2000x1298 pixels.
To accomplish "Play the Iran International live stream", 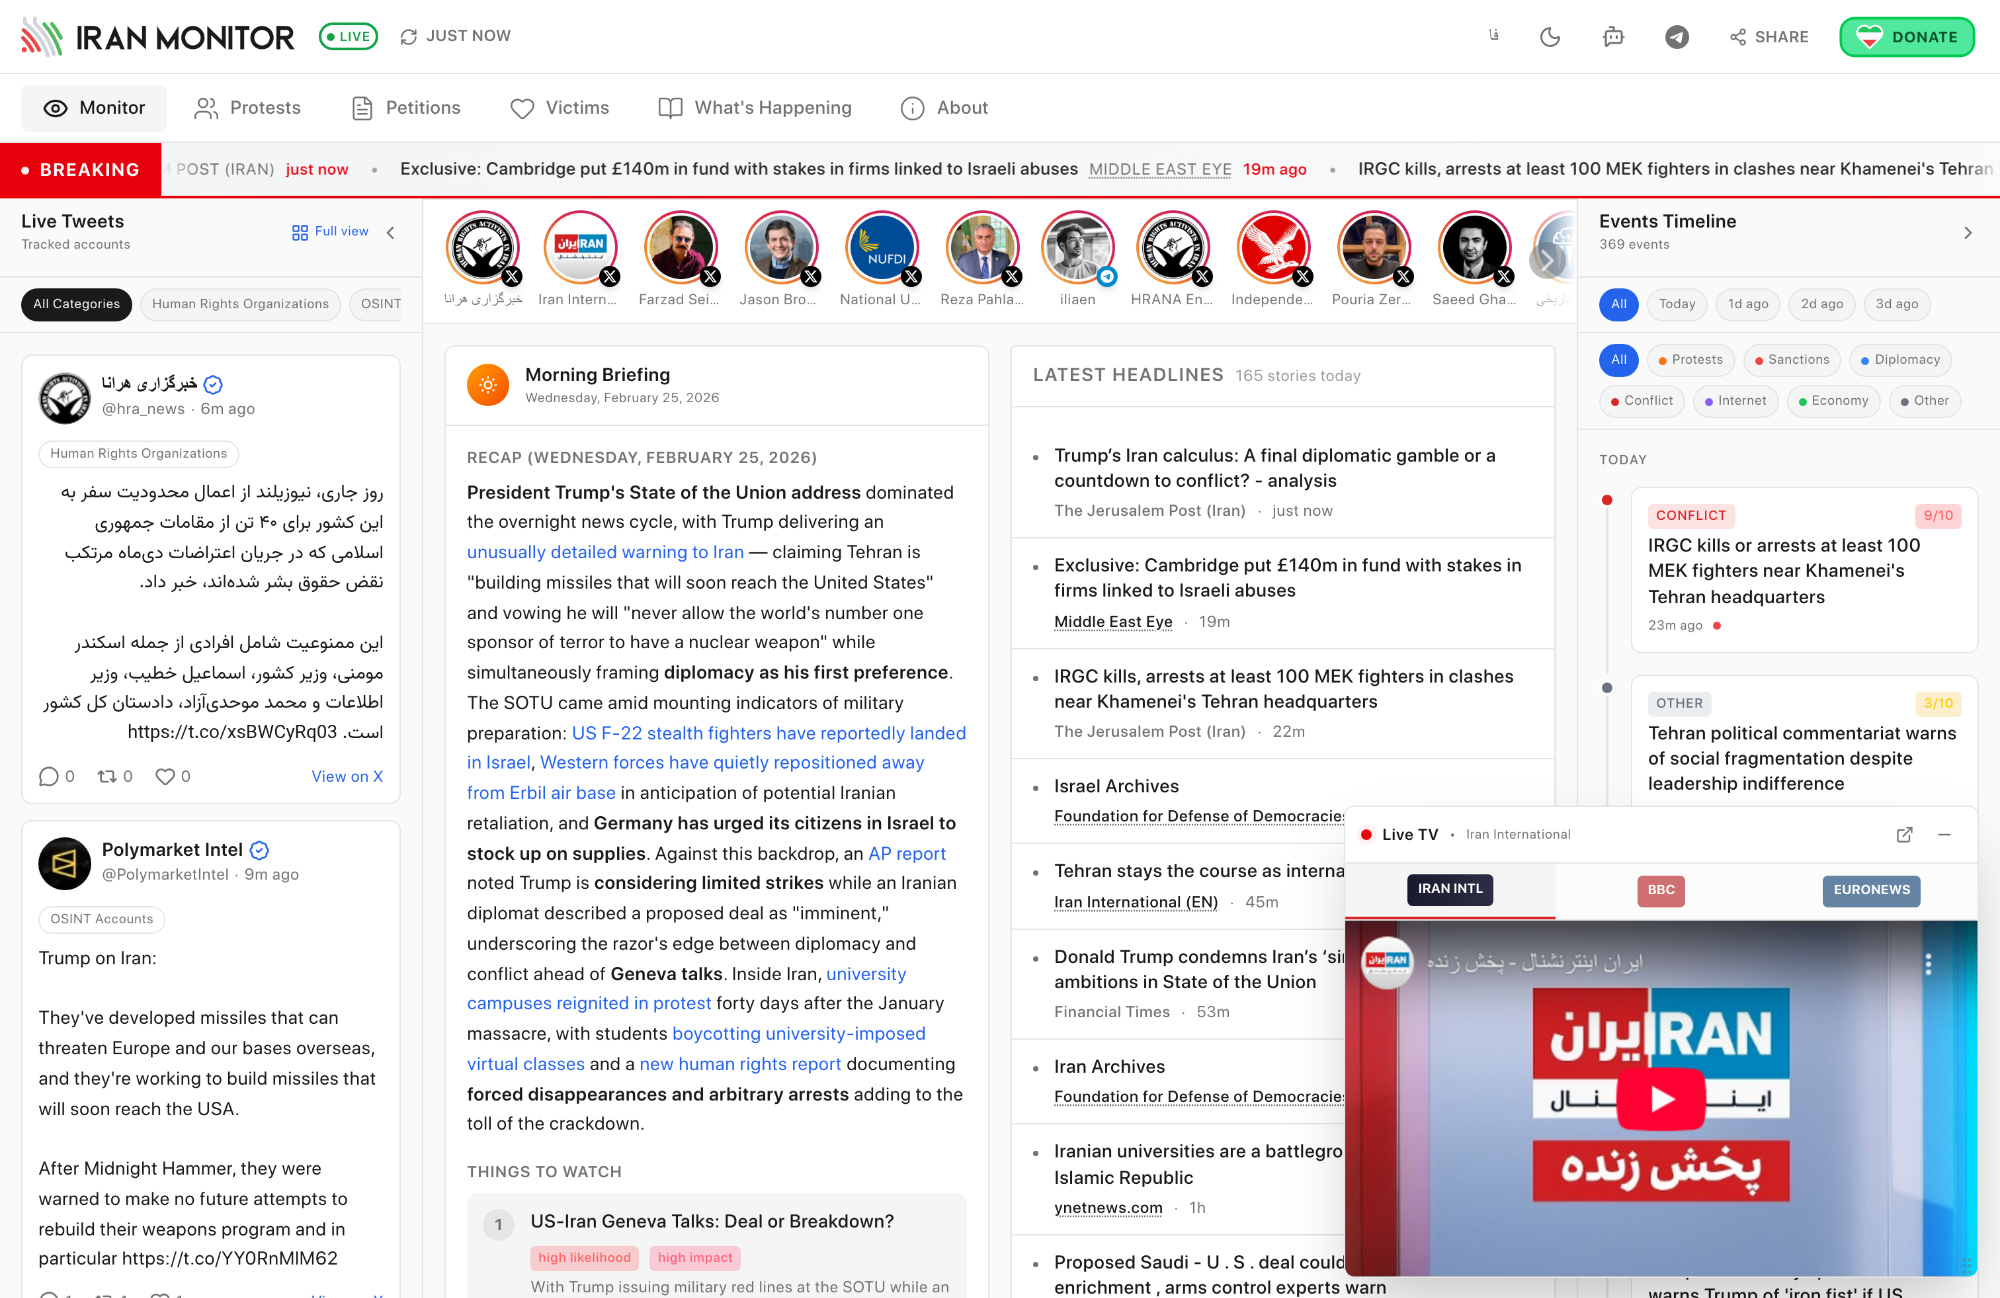I will tap(1660, 1099).
